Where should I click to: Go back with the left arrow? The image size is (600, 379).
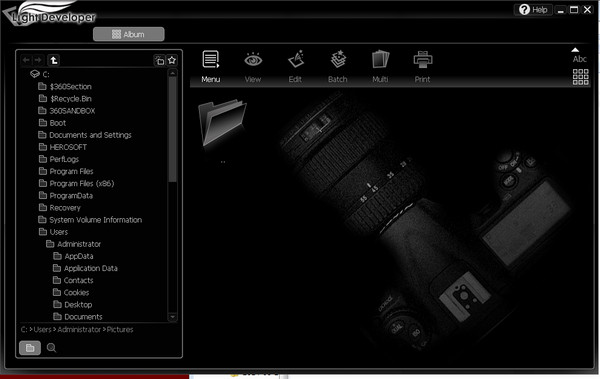click(x=26, y=60)
